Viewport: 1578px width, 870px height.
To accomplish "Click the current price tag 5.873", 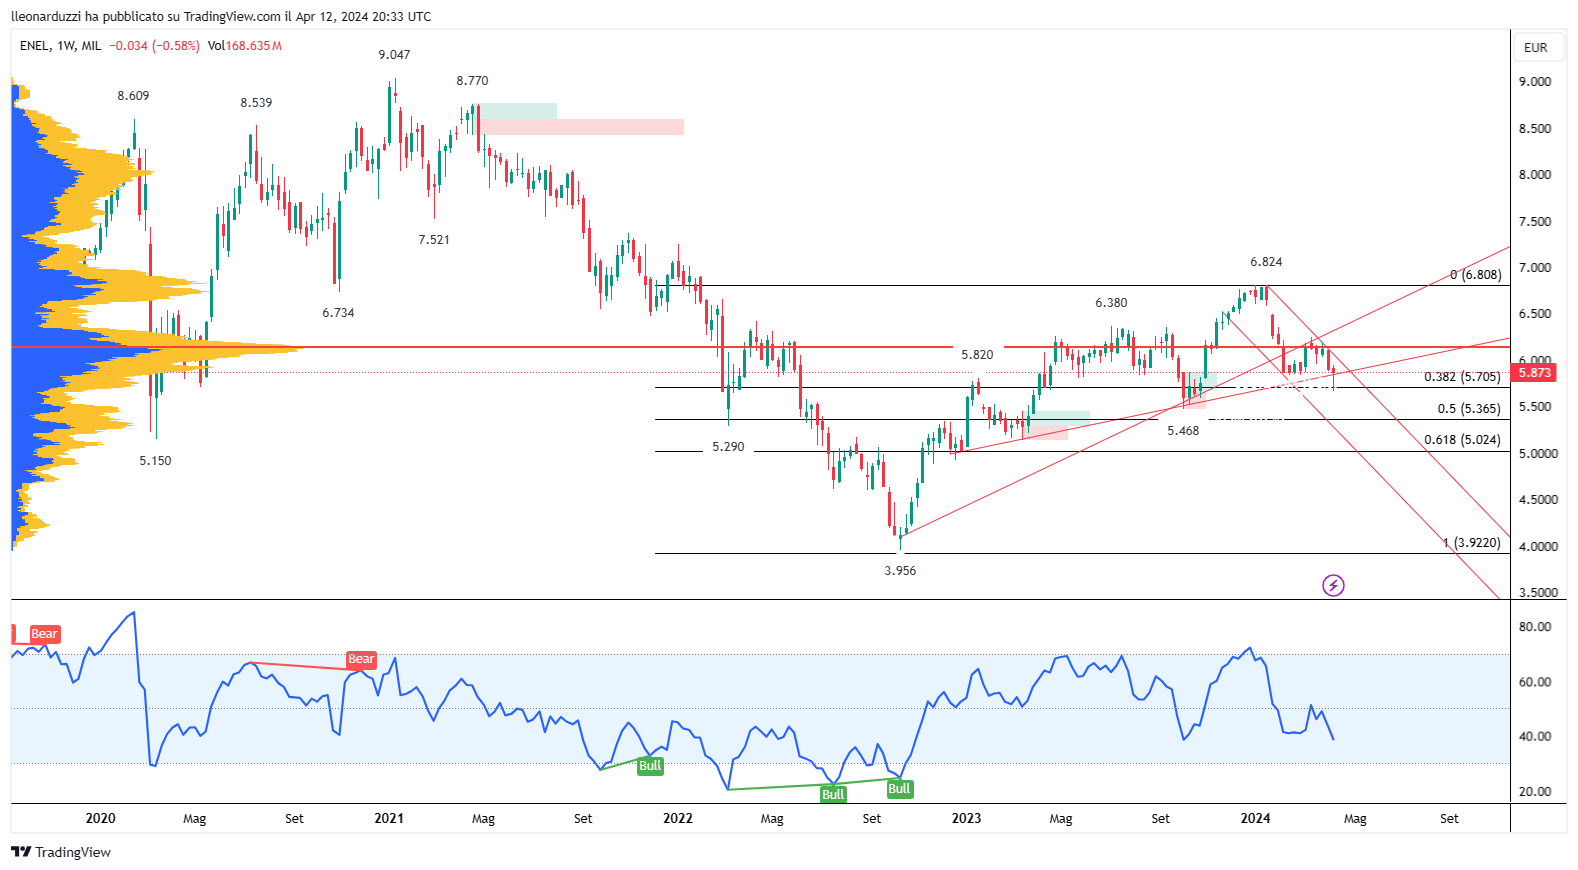I will 1535,373.
